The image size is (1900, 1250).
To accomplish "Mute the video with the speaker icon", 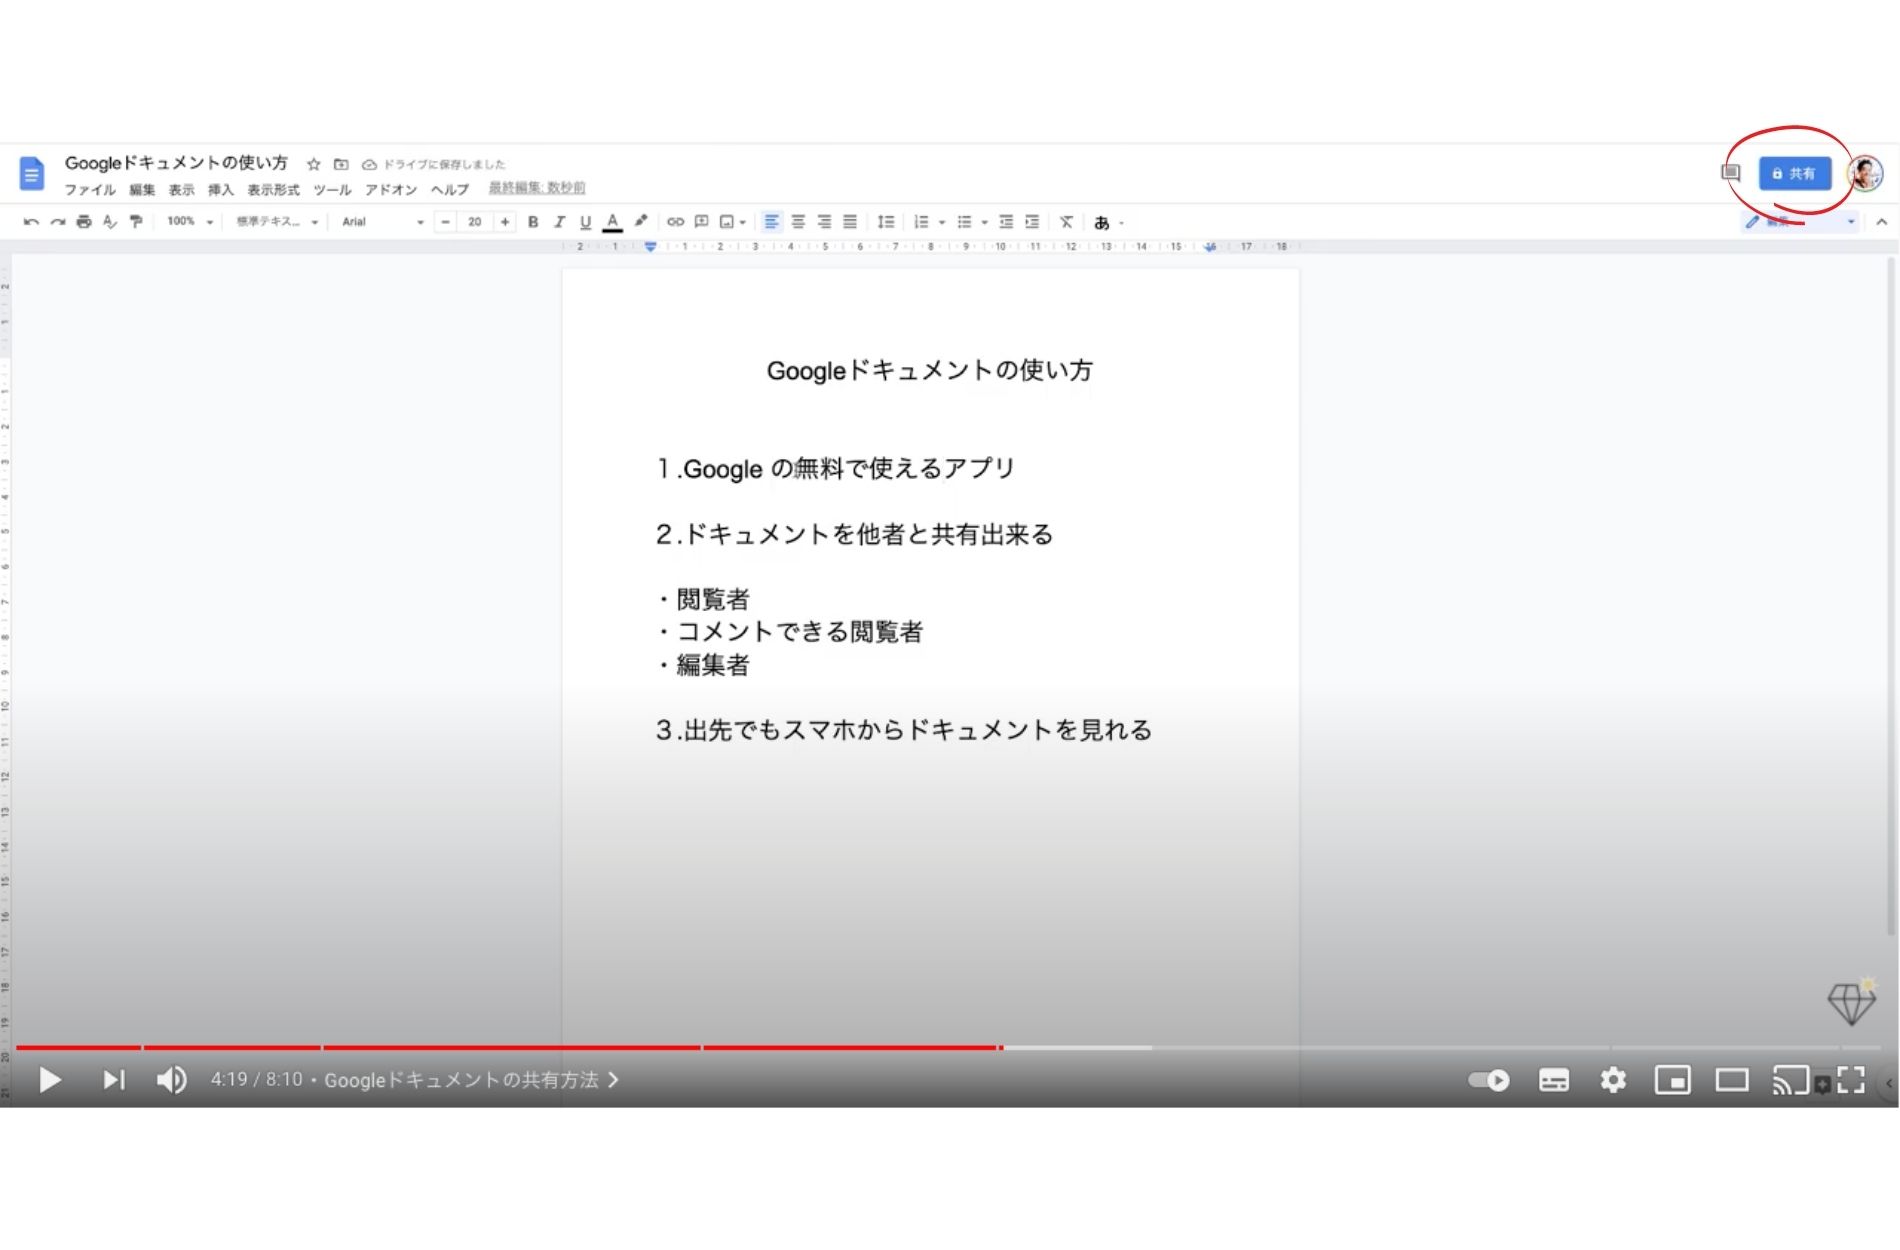I will (x=172, y=1080).
